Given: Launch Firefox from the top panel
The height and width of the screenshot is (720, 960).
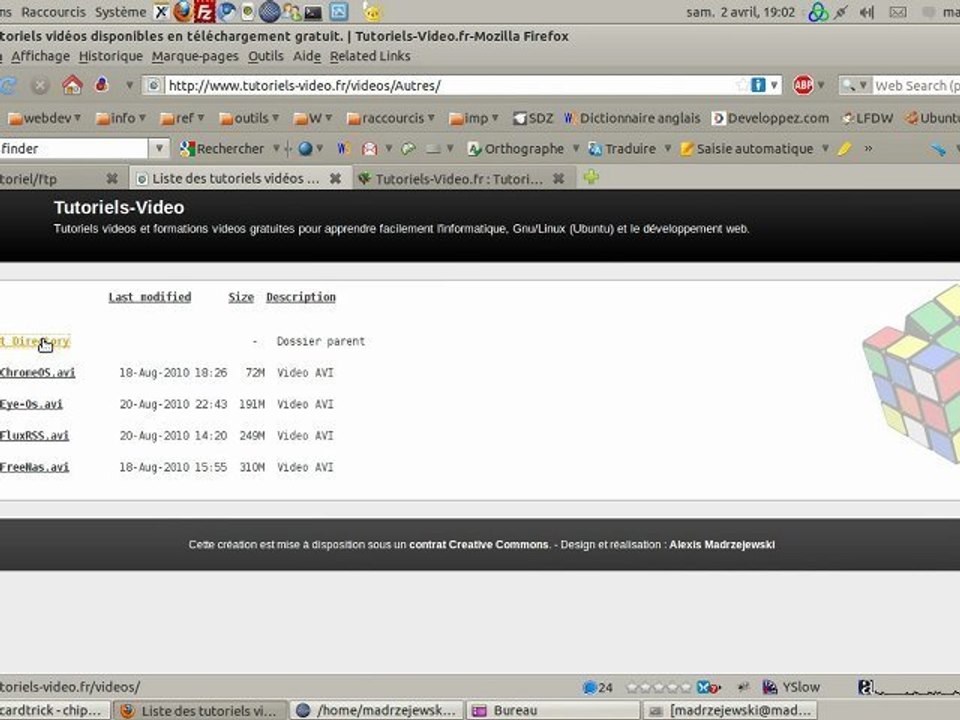Looking at the screenshot, I should click(x=182, y=11).
